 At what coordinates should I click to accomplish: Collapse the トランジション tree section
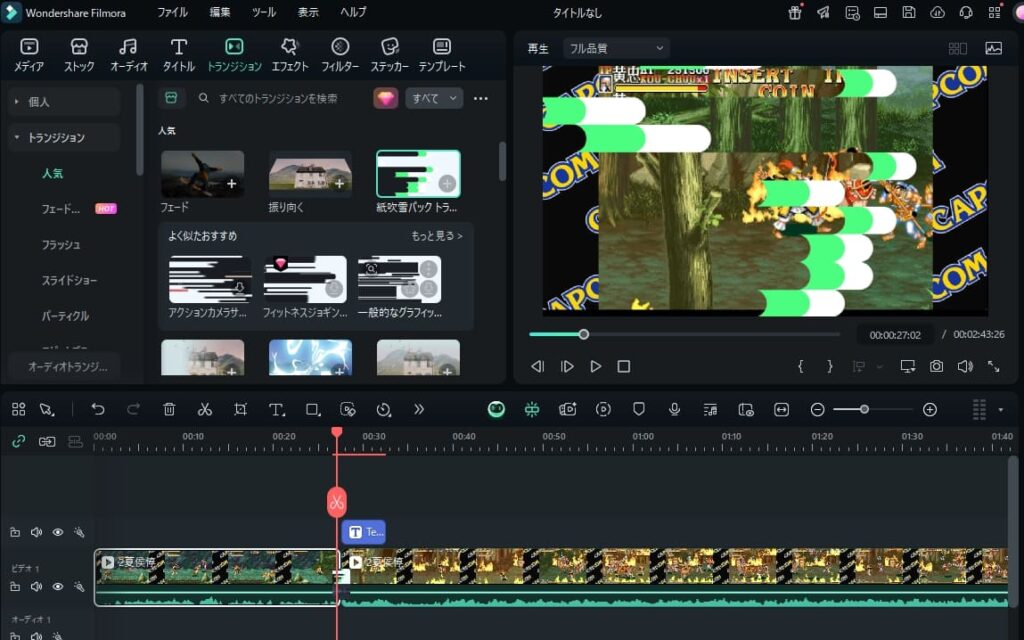point(64,138)
